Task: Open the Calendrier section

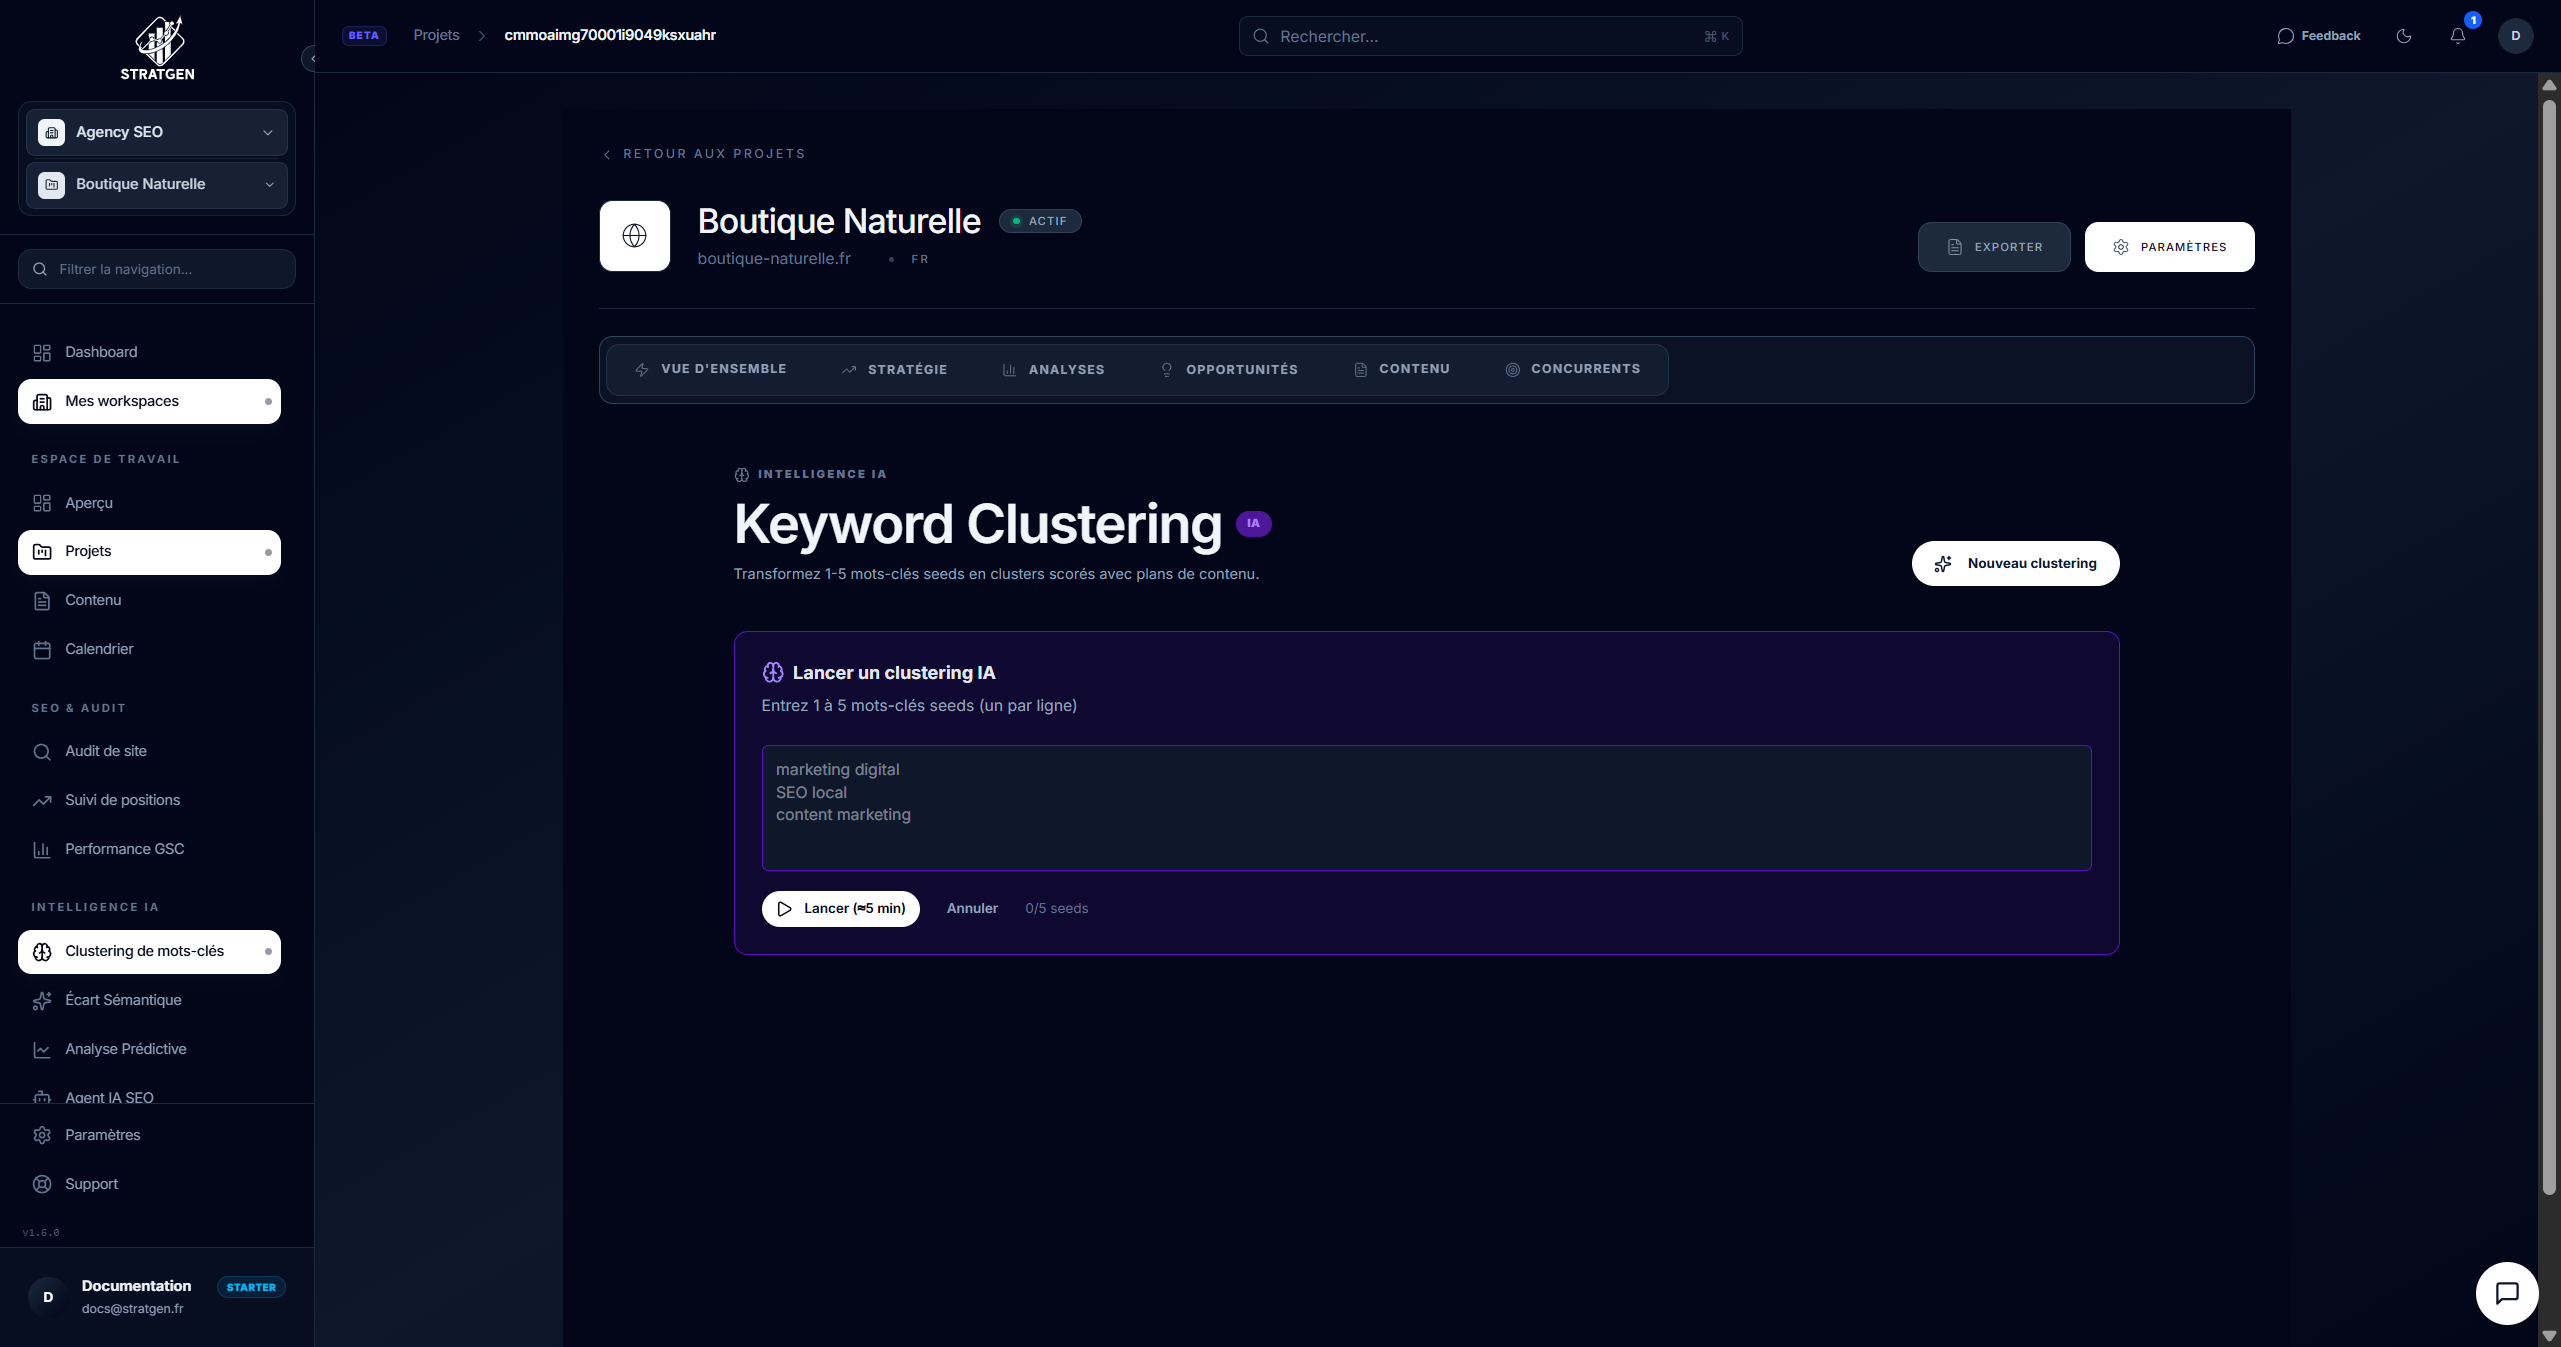Action: point(98,649)
